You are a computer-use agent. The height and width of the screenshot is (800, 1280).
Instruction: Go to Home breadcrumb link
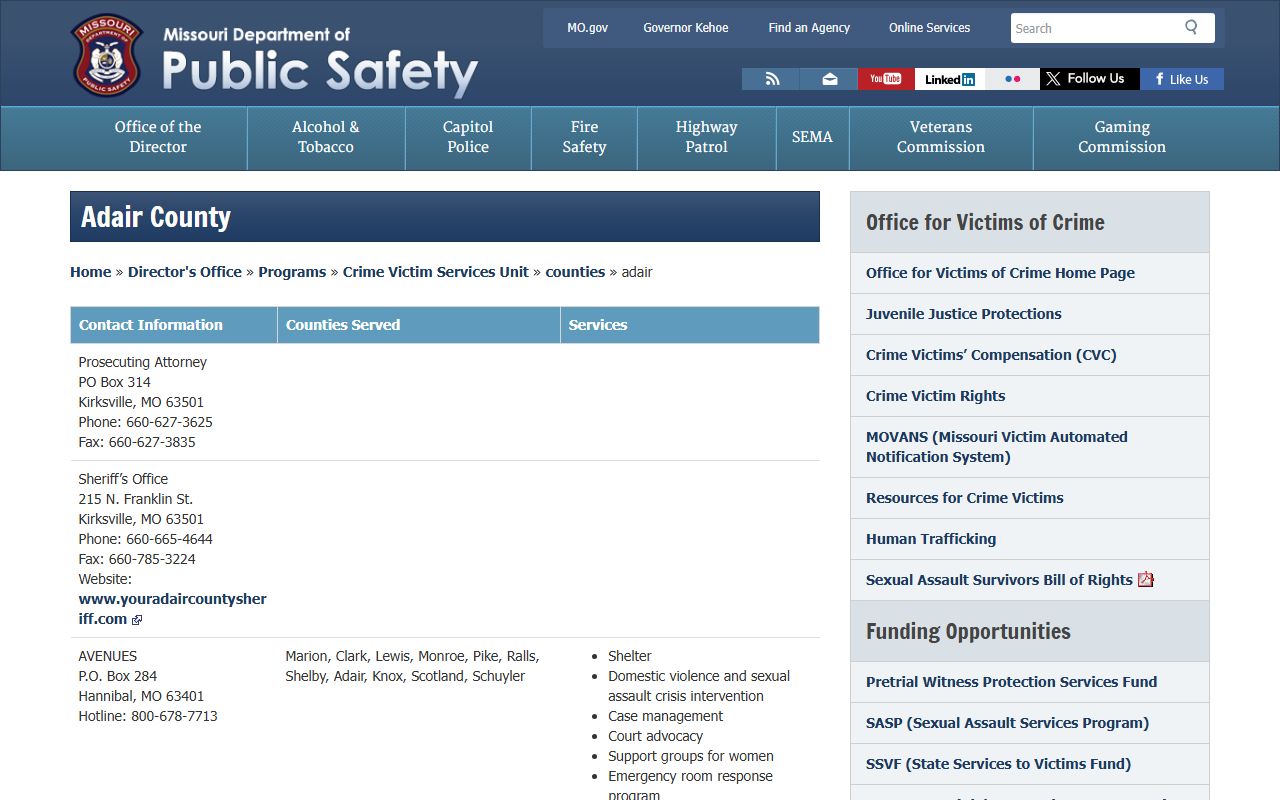tap(90, 272)
